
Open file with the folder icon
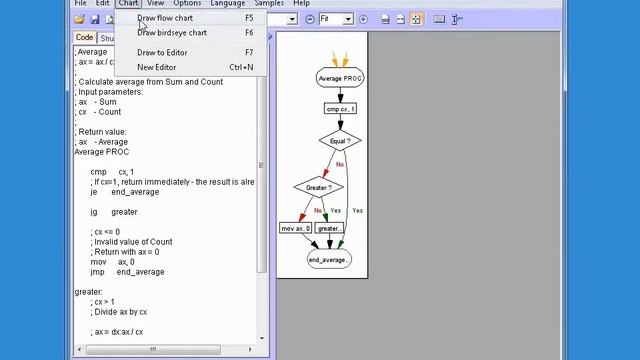79,19
